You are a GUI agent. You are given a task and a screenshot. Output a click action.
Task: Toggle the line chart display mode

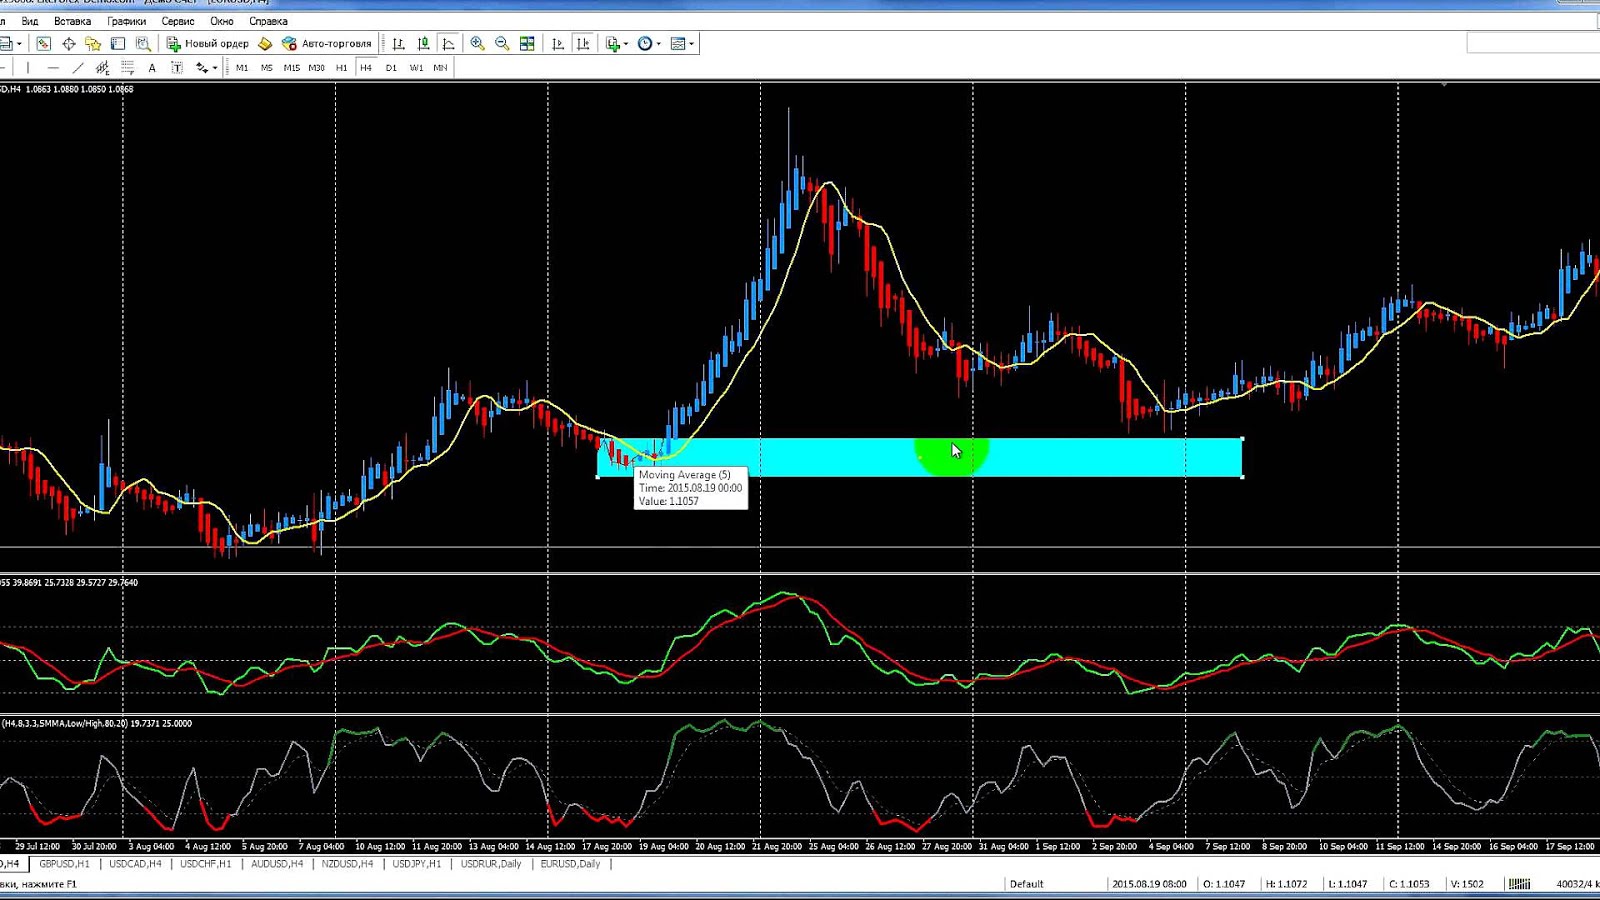coord(448,43)
